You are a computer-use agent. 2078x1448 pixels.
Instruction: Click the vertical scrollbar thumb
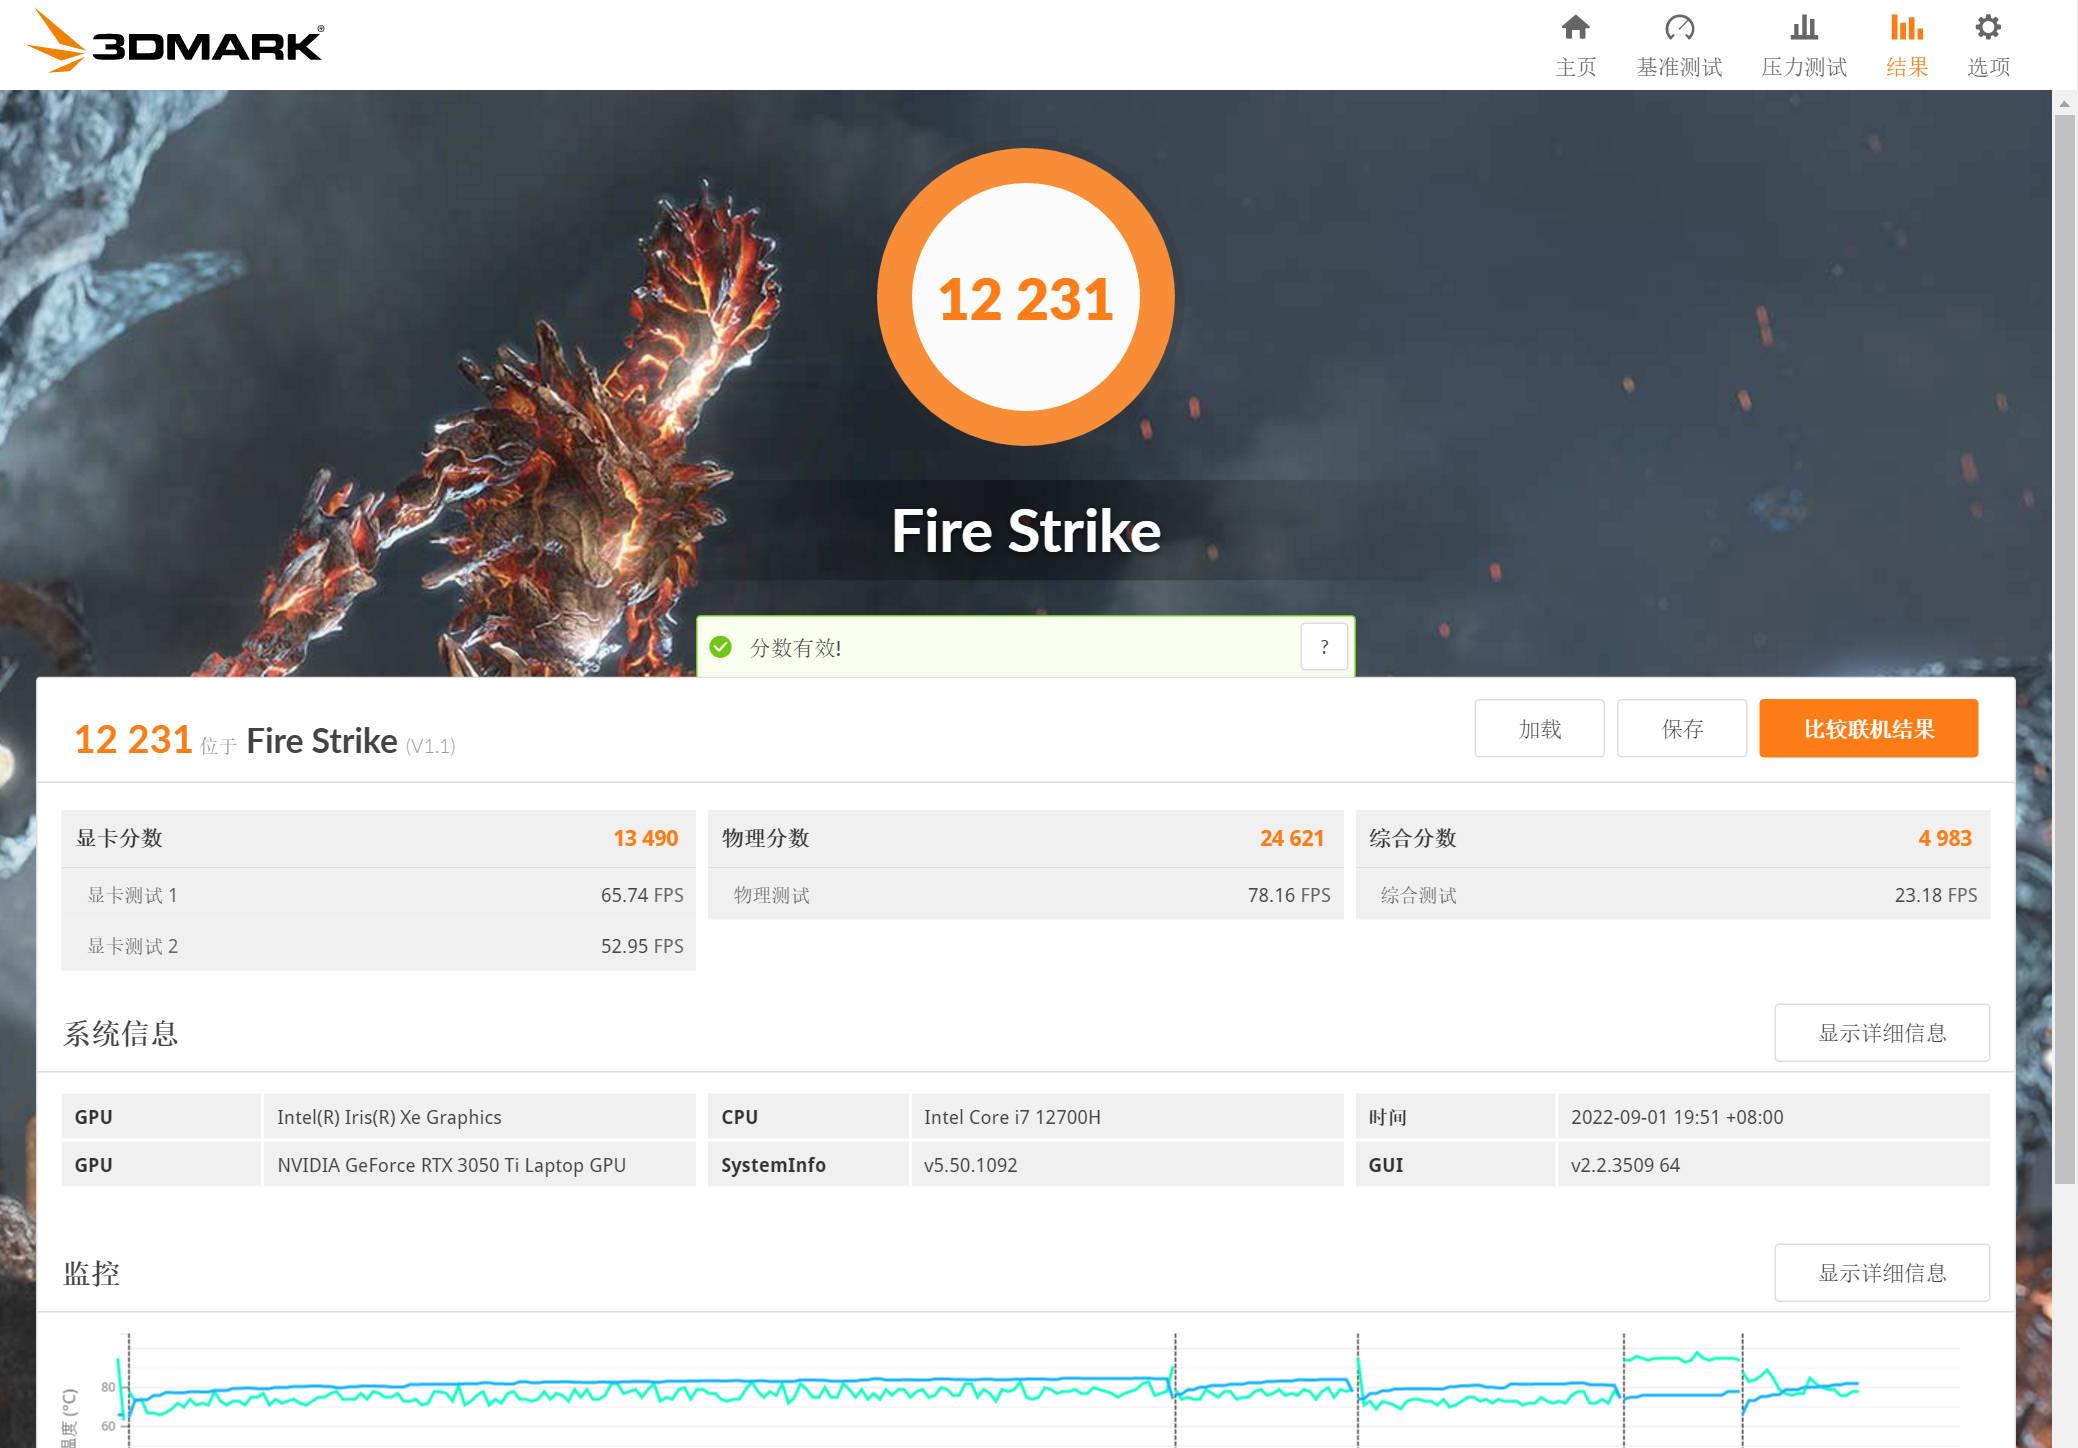click(x=2065, y=650)
